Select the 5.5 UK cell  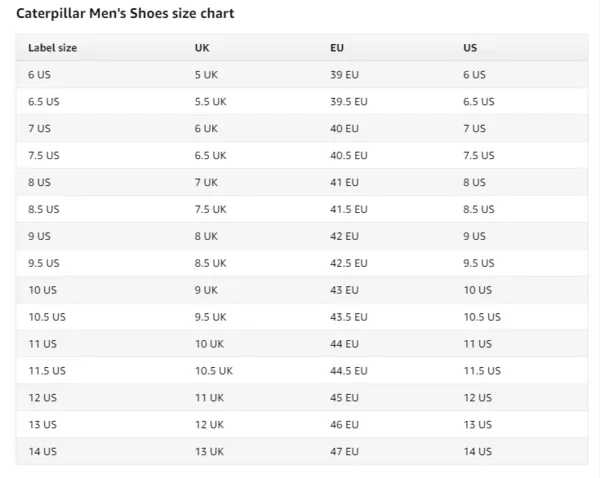pyautogui.click(x=210, y=102)
